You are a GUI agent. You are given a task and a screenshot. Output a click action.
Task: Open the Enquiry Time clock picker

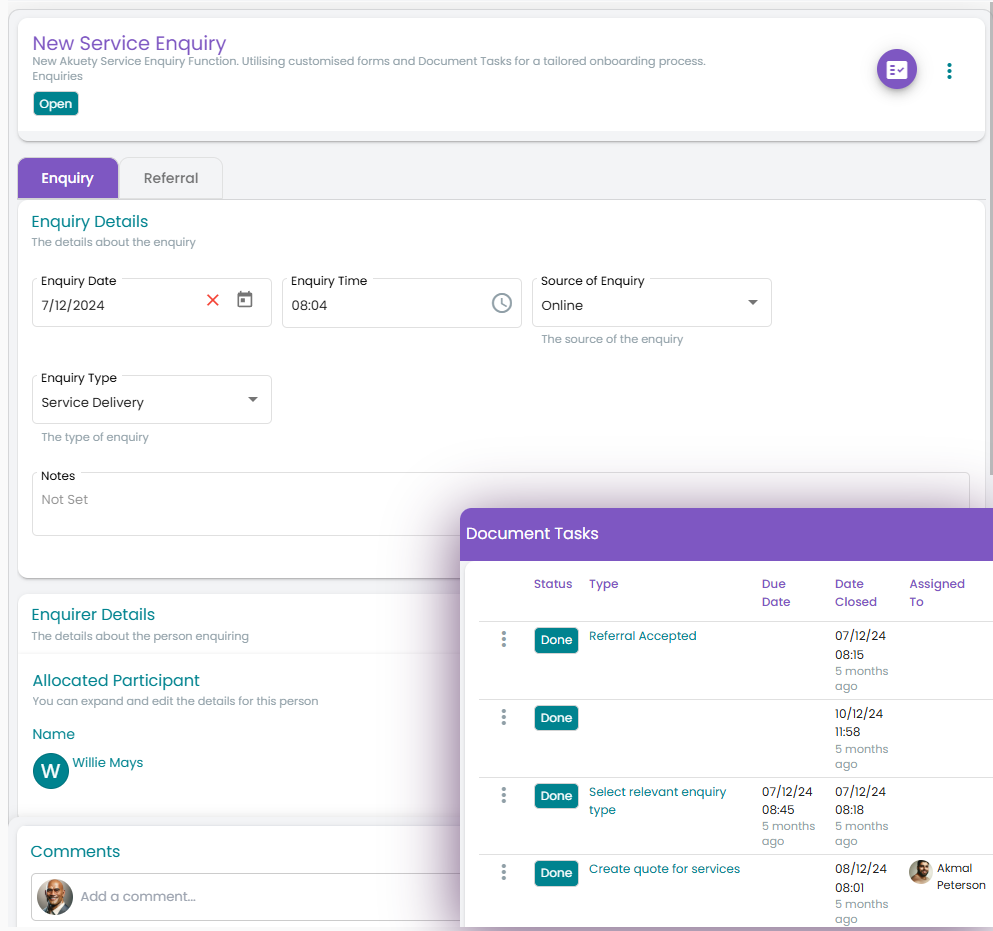502,303
